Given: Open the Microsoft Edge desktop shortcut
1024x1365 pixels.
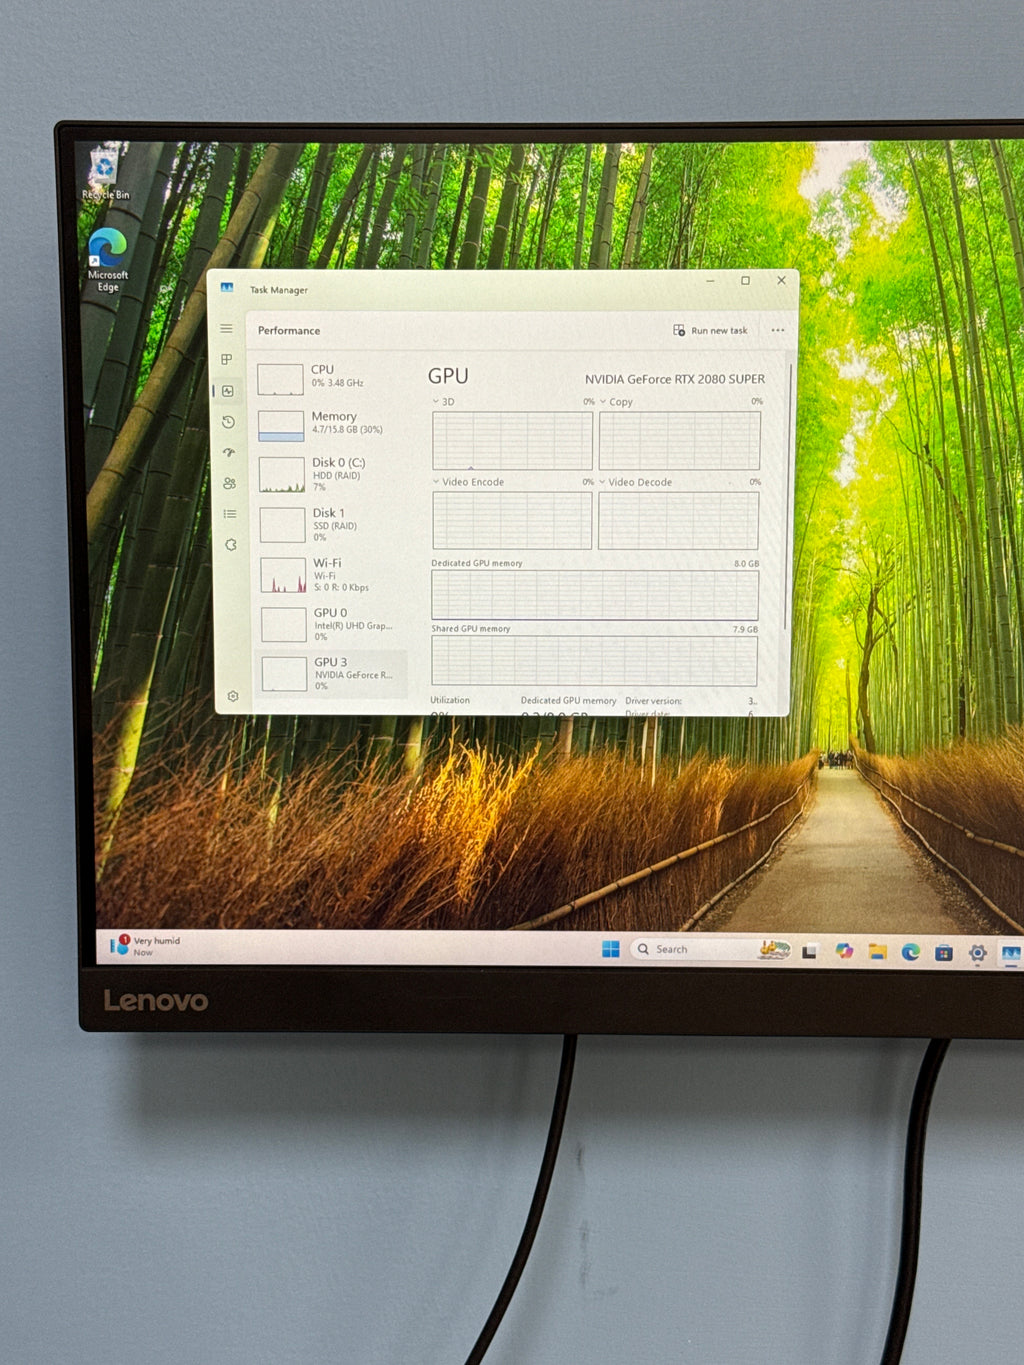Looking at the screenshot, I should pyautogui.click(x=108, y=260).
